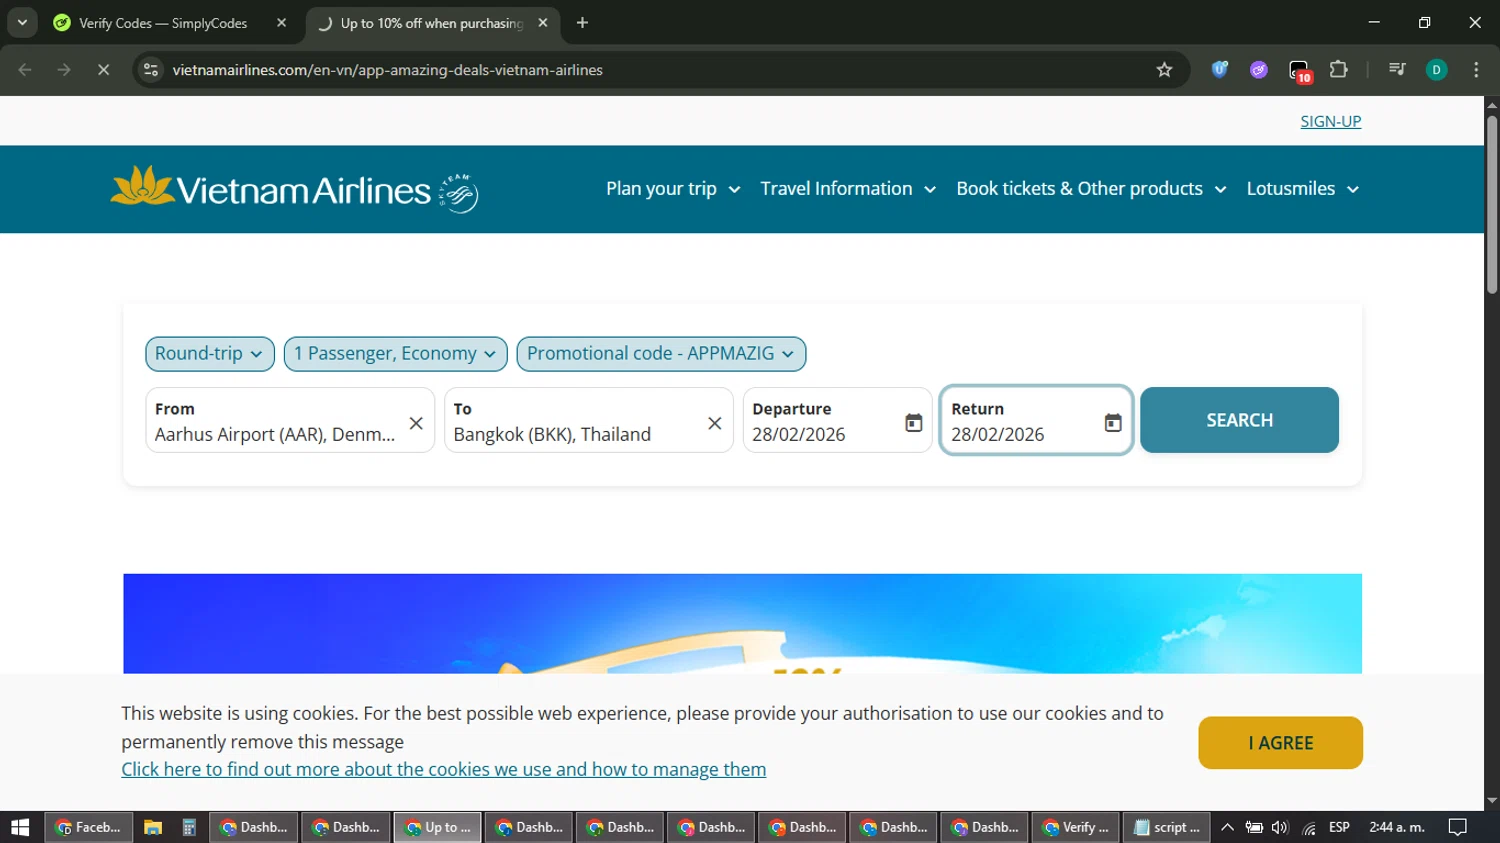The image size is (1500, 843).
Task: Expand the Travel Information menu
Action: click(x=848, y=189)
